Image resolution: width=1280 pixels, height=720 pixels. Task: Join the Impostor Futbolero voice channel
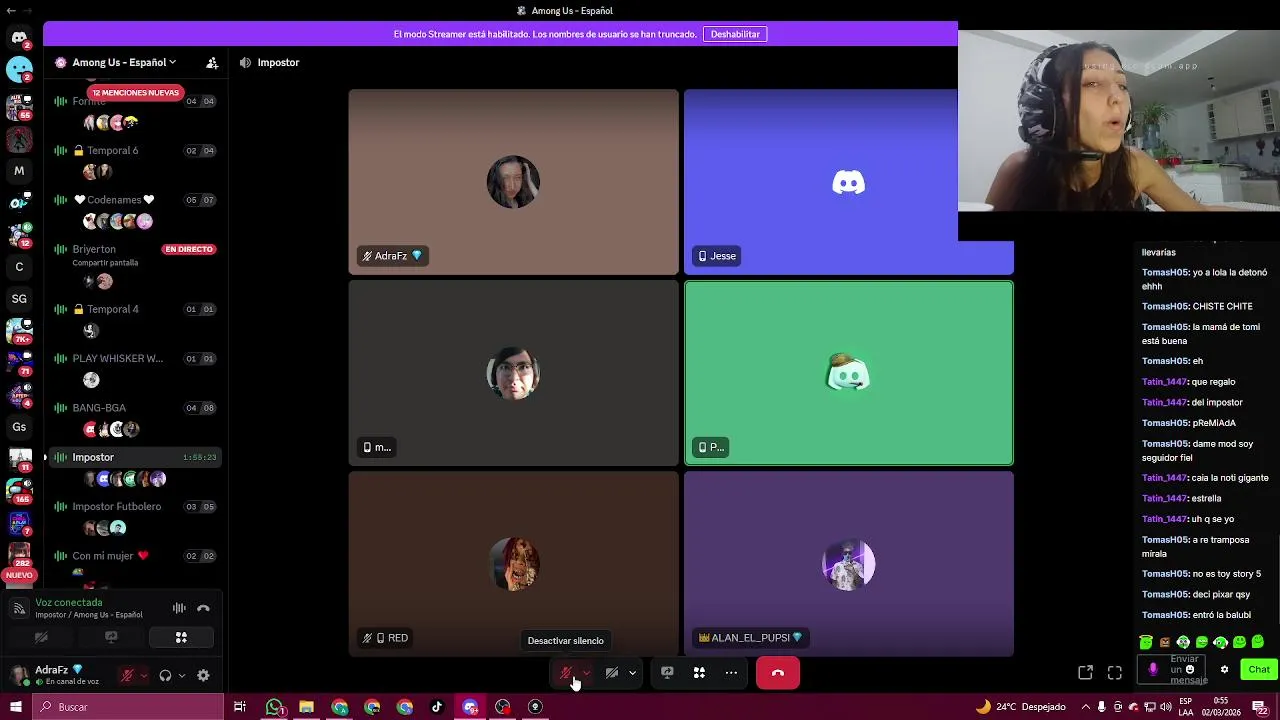point(135,506)
